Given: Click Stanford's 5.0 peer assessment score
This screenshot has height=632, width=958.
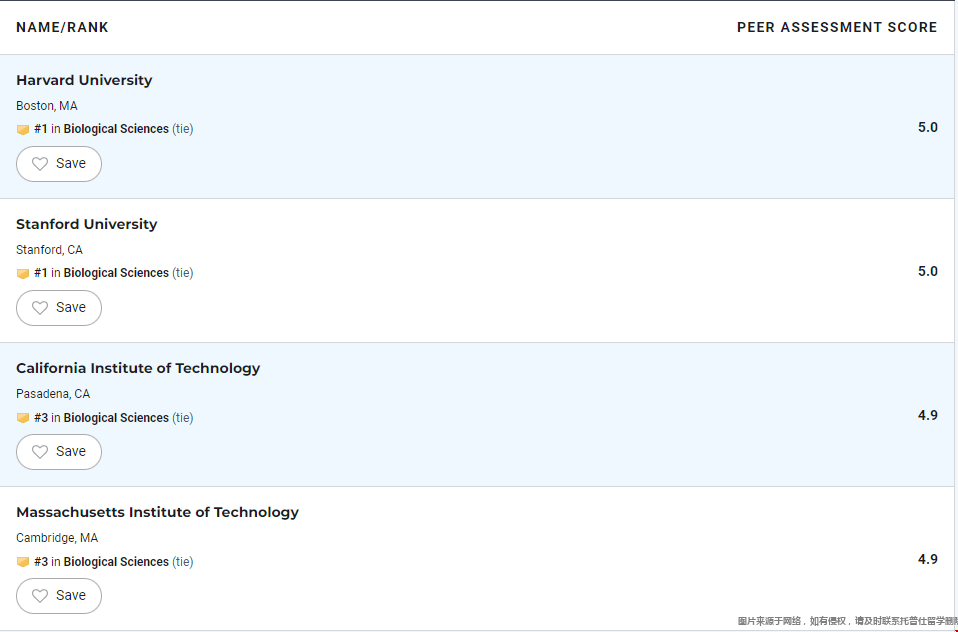Looking at the screenshot, I should [927, 271].
